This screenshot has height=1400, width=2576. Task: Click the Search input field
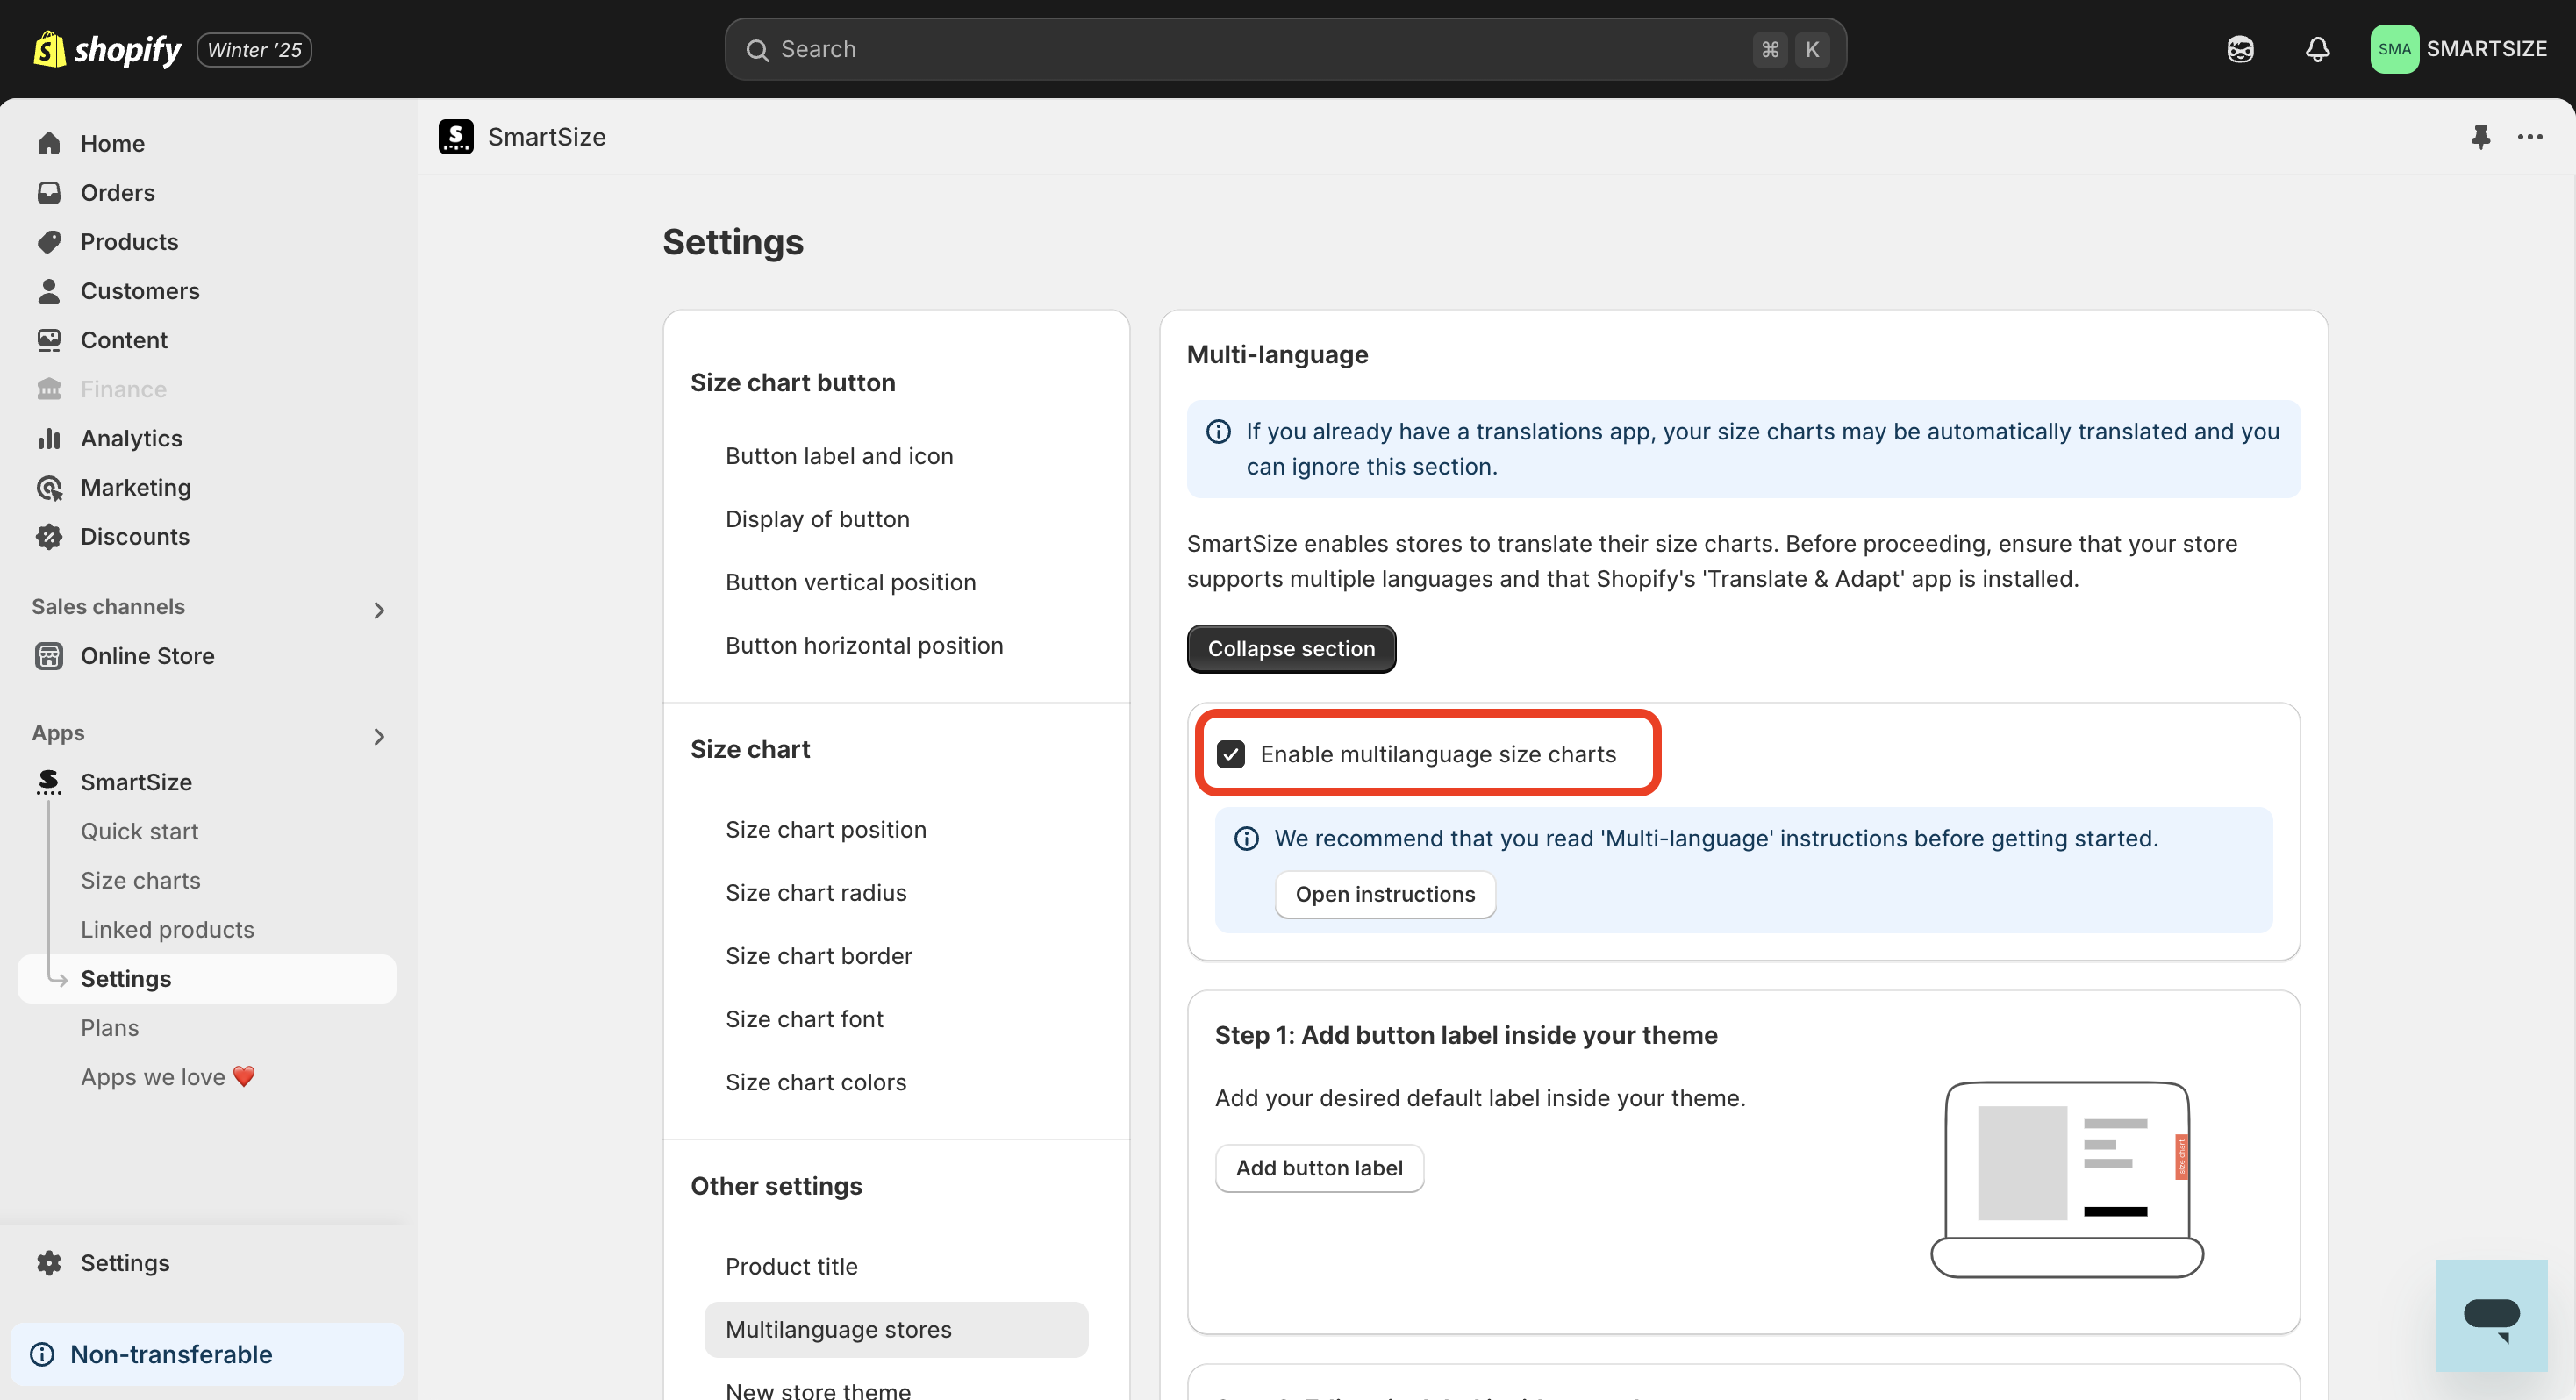(x=1285, y=49)
